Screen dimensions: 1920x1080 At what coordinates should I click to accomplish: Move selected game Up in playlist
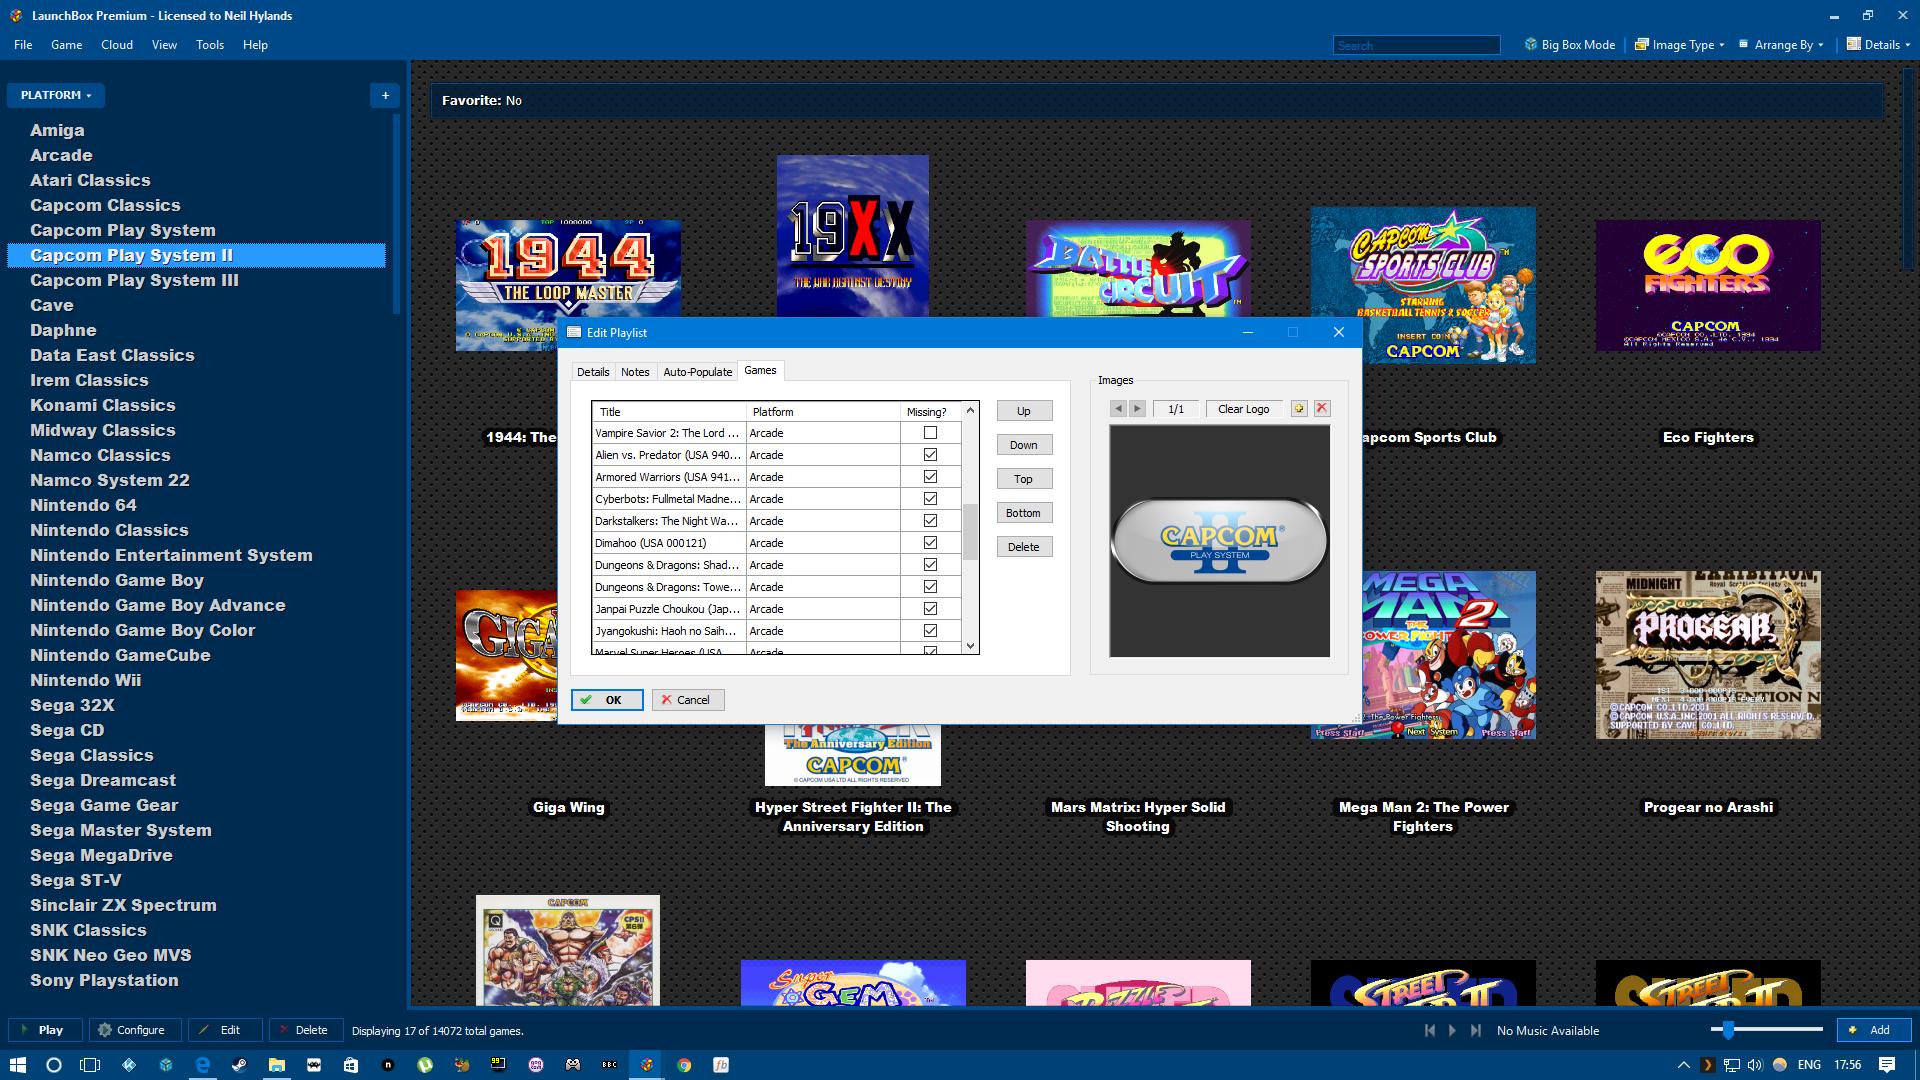[x=1024, y=411]
